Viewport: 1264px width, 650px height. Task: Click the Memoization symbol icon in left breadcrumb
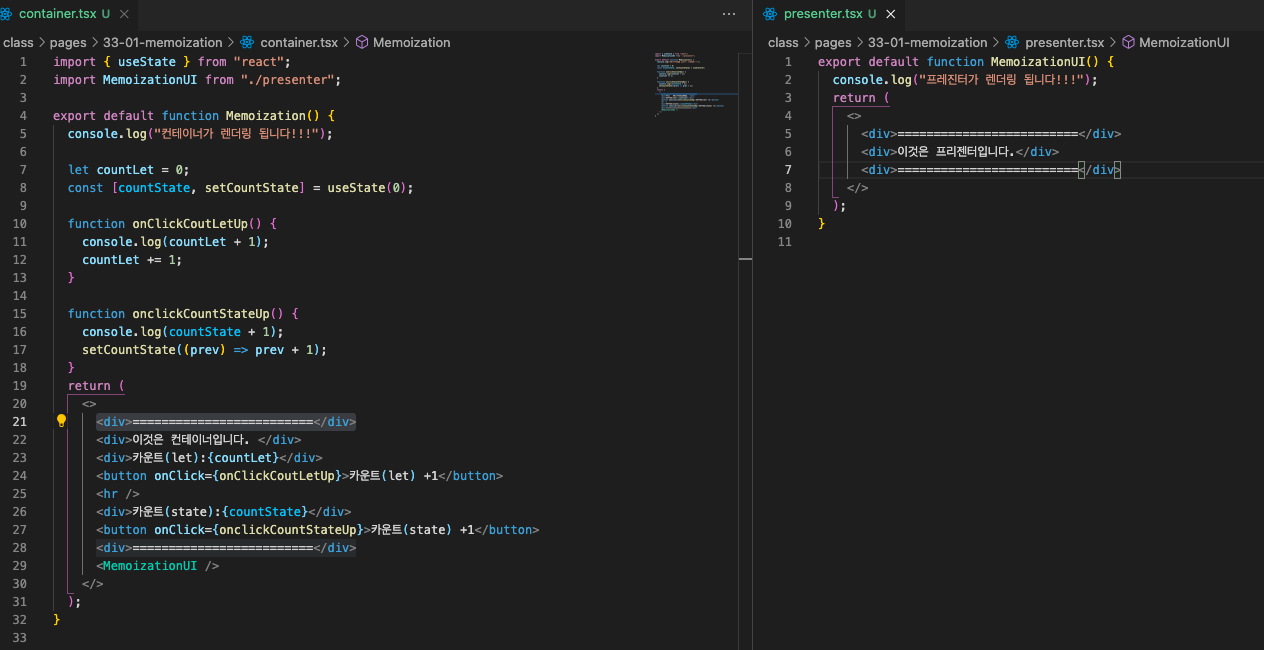coord(362,43)
